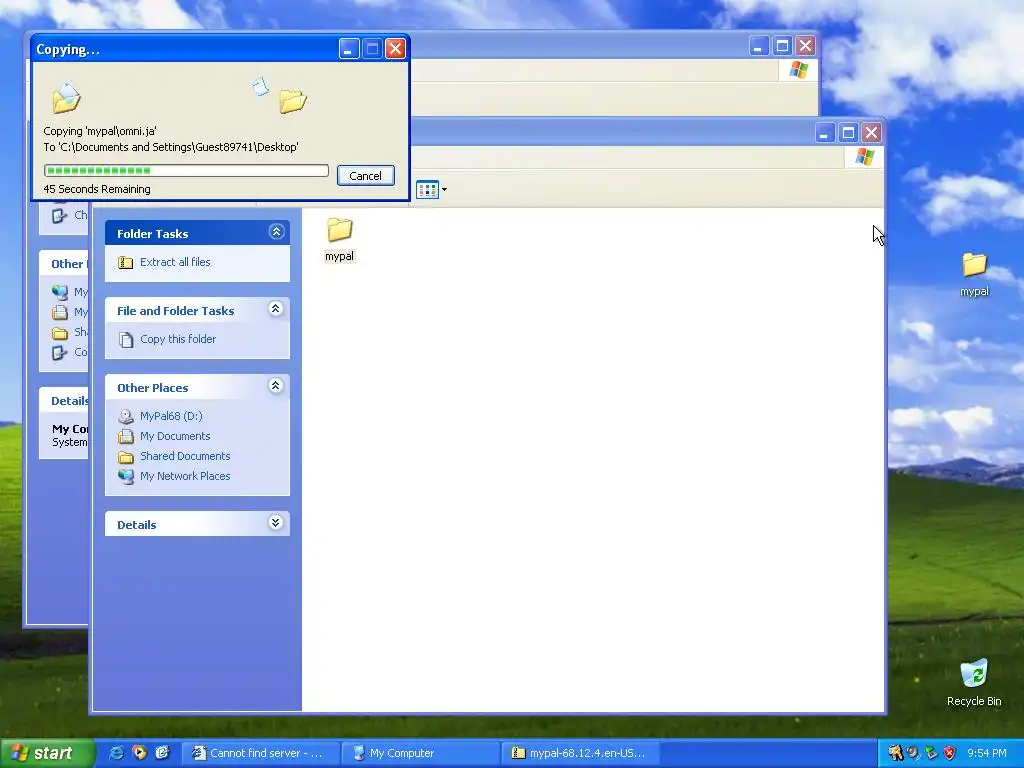The width and height of the screenshot is (1024, 768).
Task: Expand the Details panel
Action: (276, 522)
